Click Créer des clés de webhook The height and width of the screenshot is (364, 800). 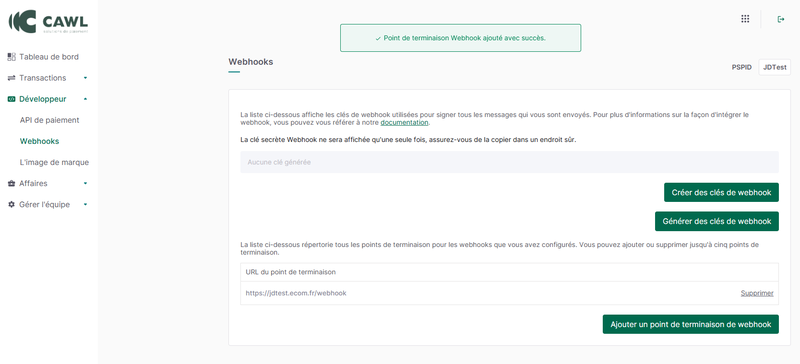(721, 192)
